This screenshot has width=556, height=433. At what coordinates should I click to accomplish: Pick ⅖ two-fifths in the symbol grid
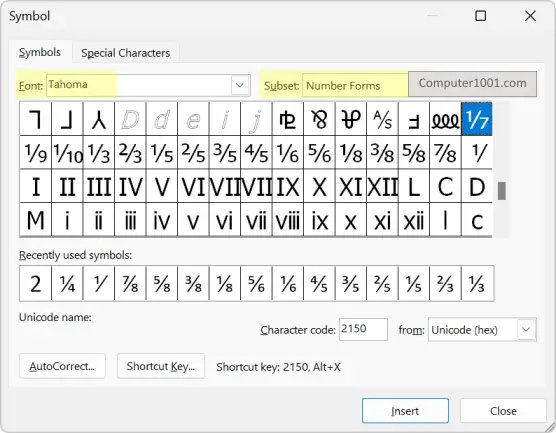193,152
